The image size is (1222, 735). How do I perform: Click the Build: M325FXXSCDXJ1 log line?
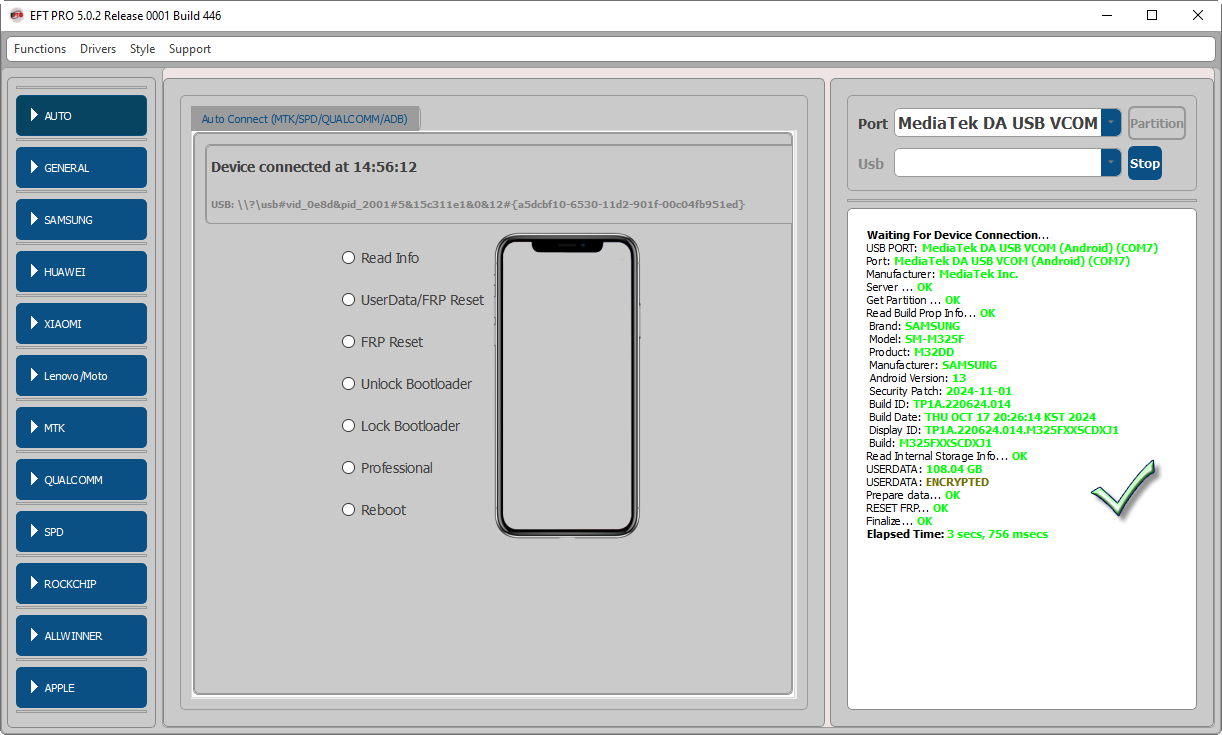[930, 443]
